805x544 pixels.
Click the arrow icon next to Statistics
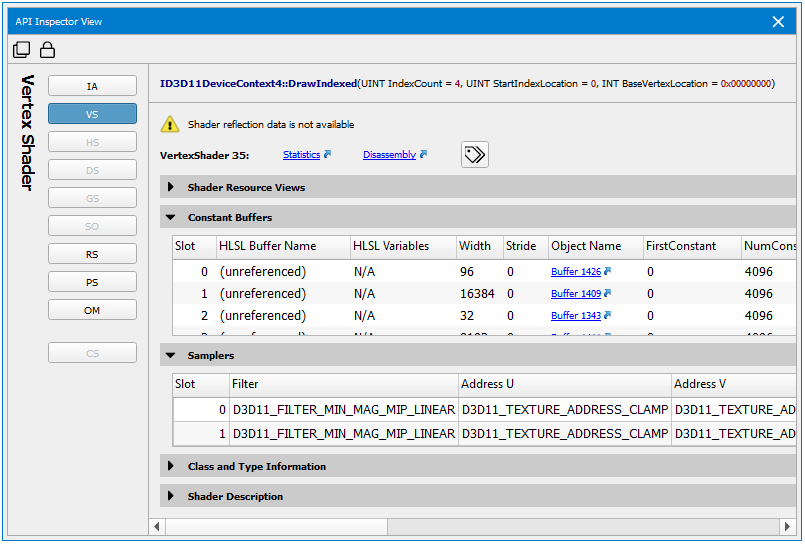tap(327, 154)
